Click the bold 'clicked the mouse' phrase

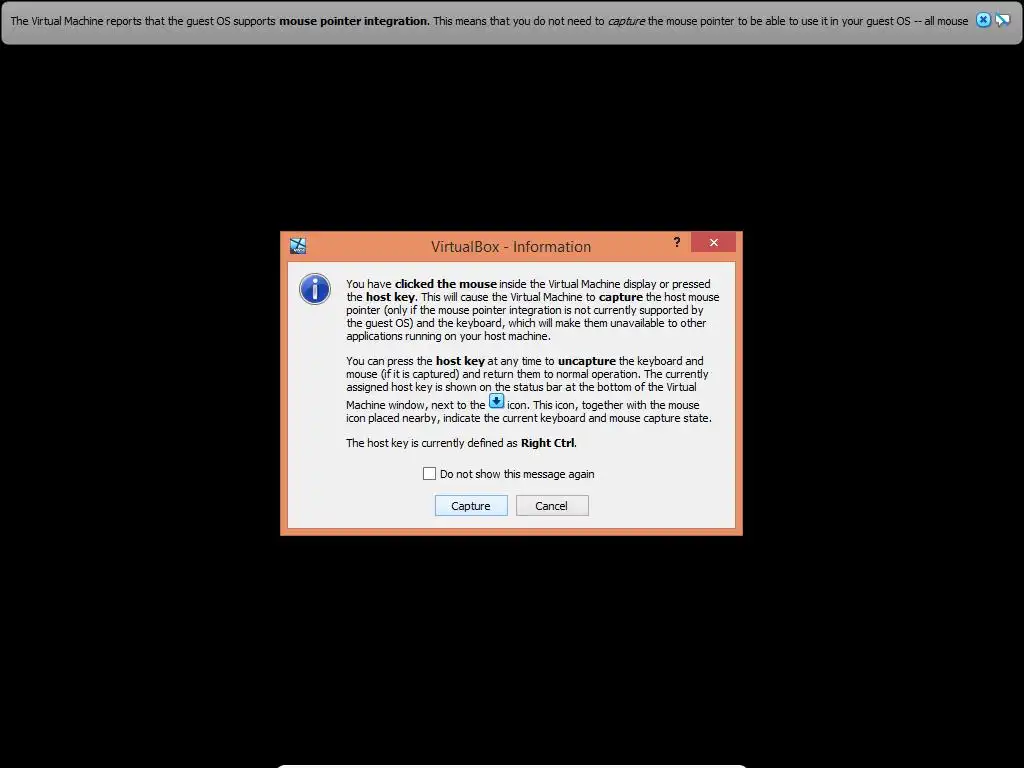[445, 284]
